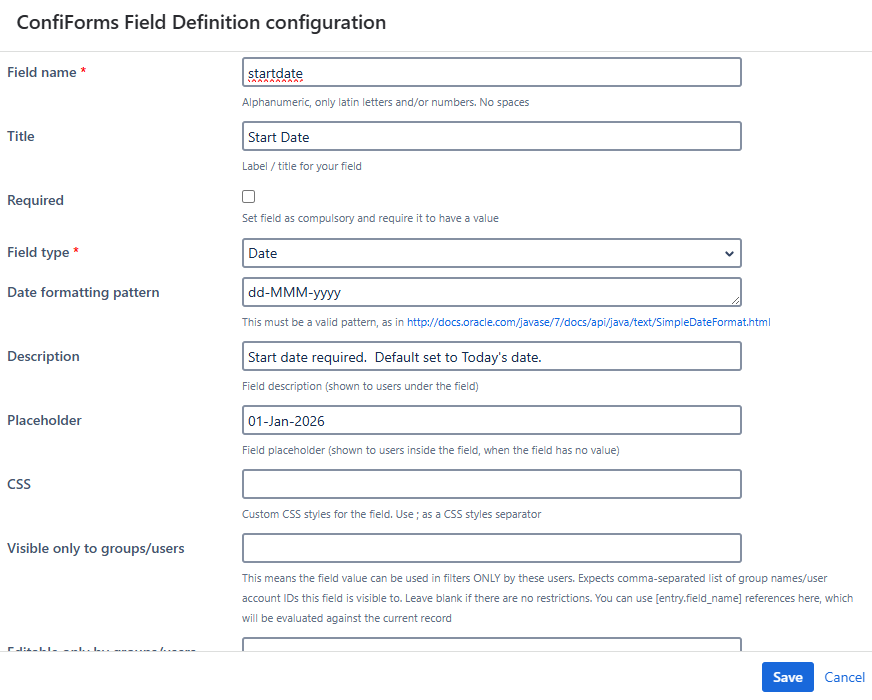This screenshot has height=700, width=872.
Task: Click the Cancel link
Action: coord(844,677)
